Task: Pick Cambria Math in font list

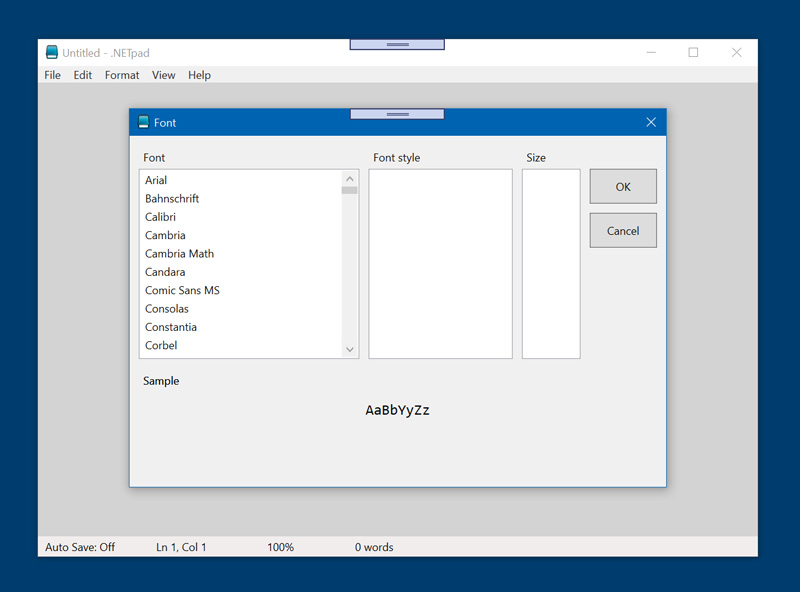Action: click(179, 254)
